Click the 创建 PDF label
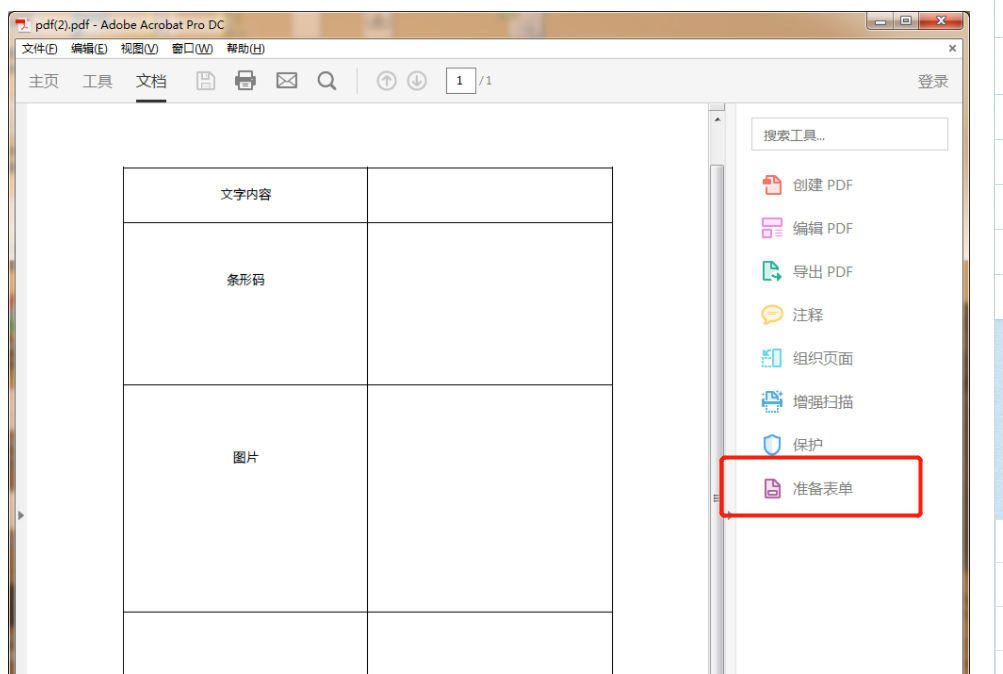The height and width of the screenshot is (674, 1003). click(x=823, y=185)
